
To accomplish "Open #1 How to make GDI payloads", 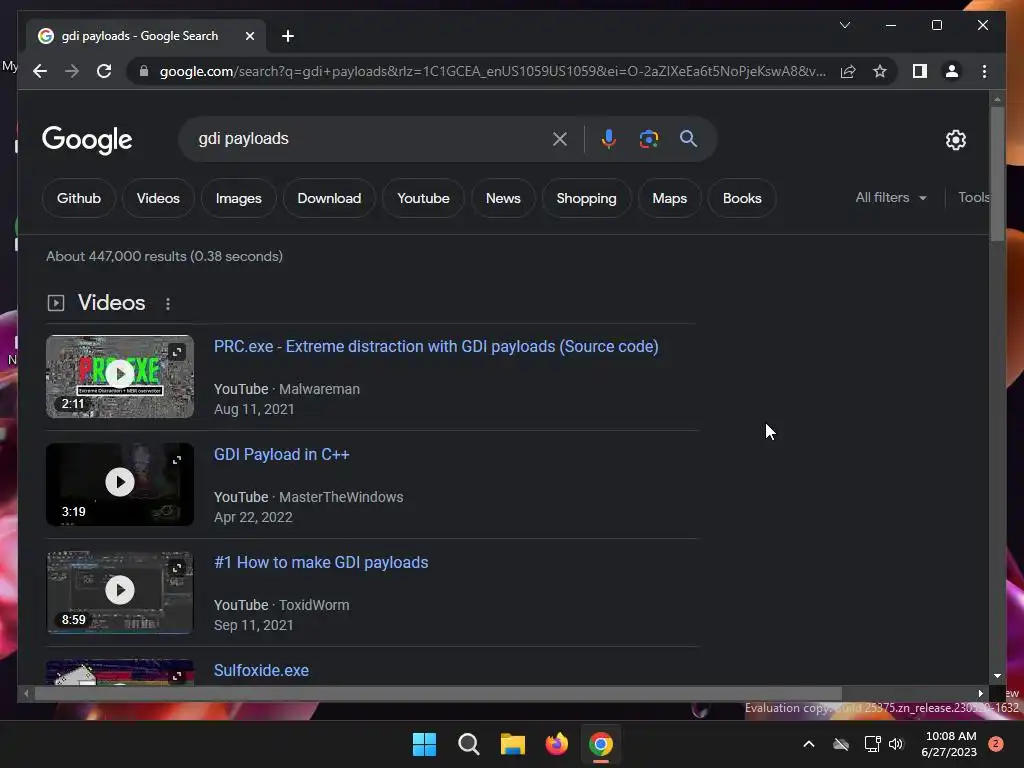I will pyautogui.click(x=321, y=562).
